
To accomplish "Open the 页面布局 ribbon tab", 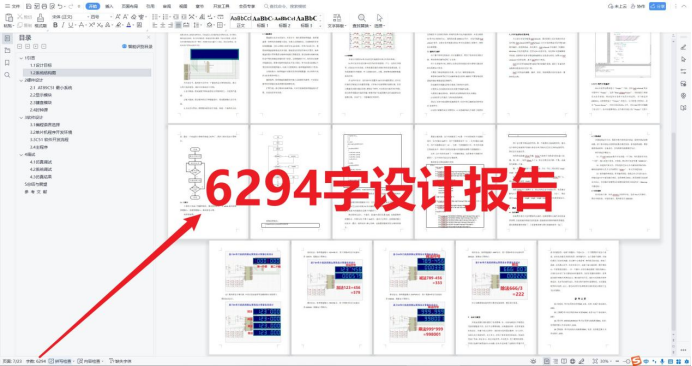I will coord(130,6).
